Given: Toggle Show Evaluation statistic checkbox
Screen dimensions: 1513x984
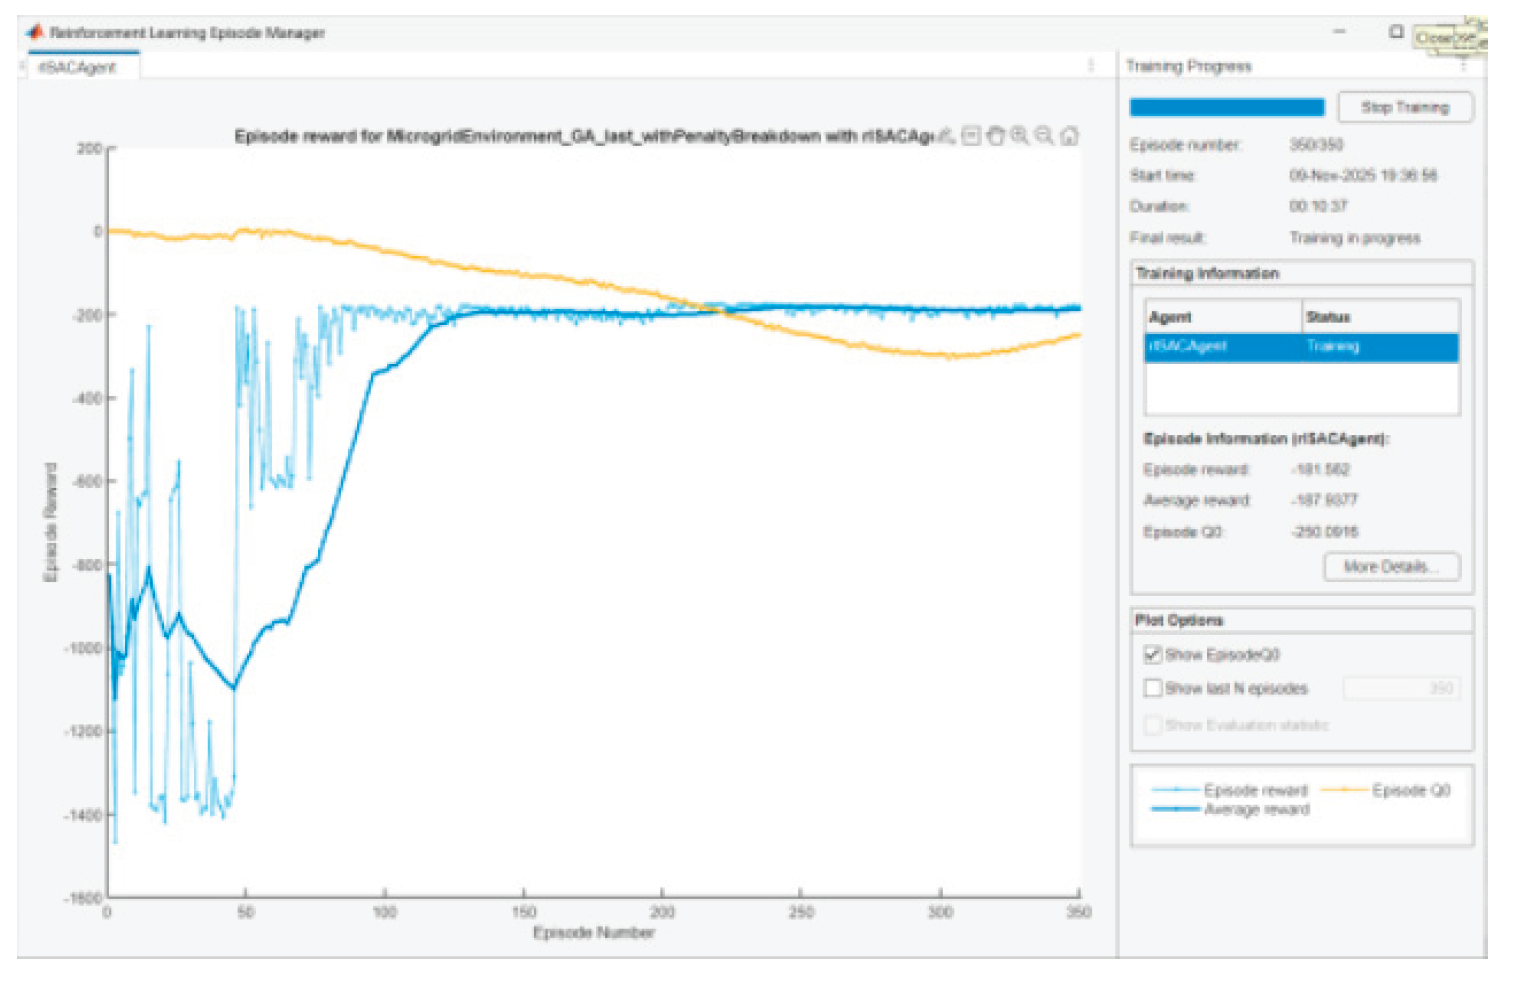Looking at the screenshot, I should point(1153,725).
